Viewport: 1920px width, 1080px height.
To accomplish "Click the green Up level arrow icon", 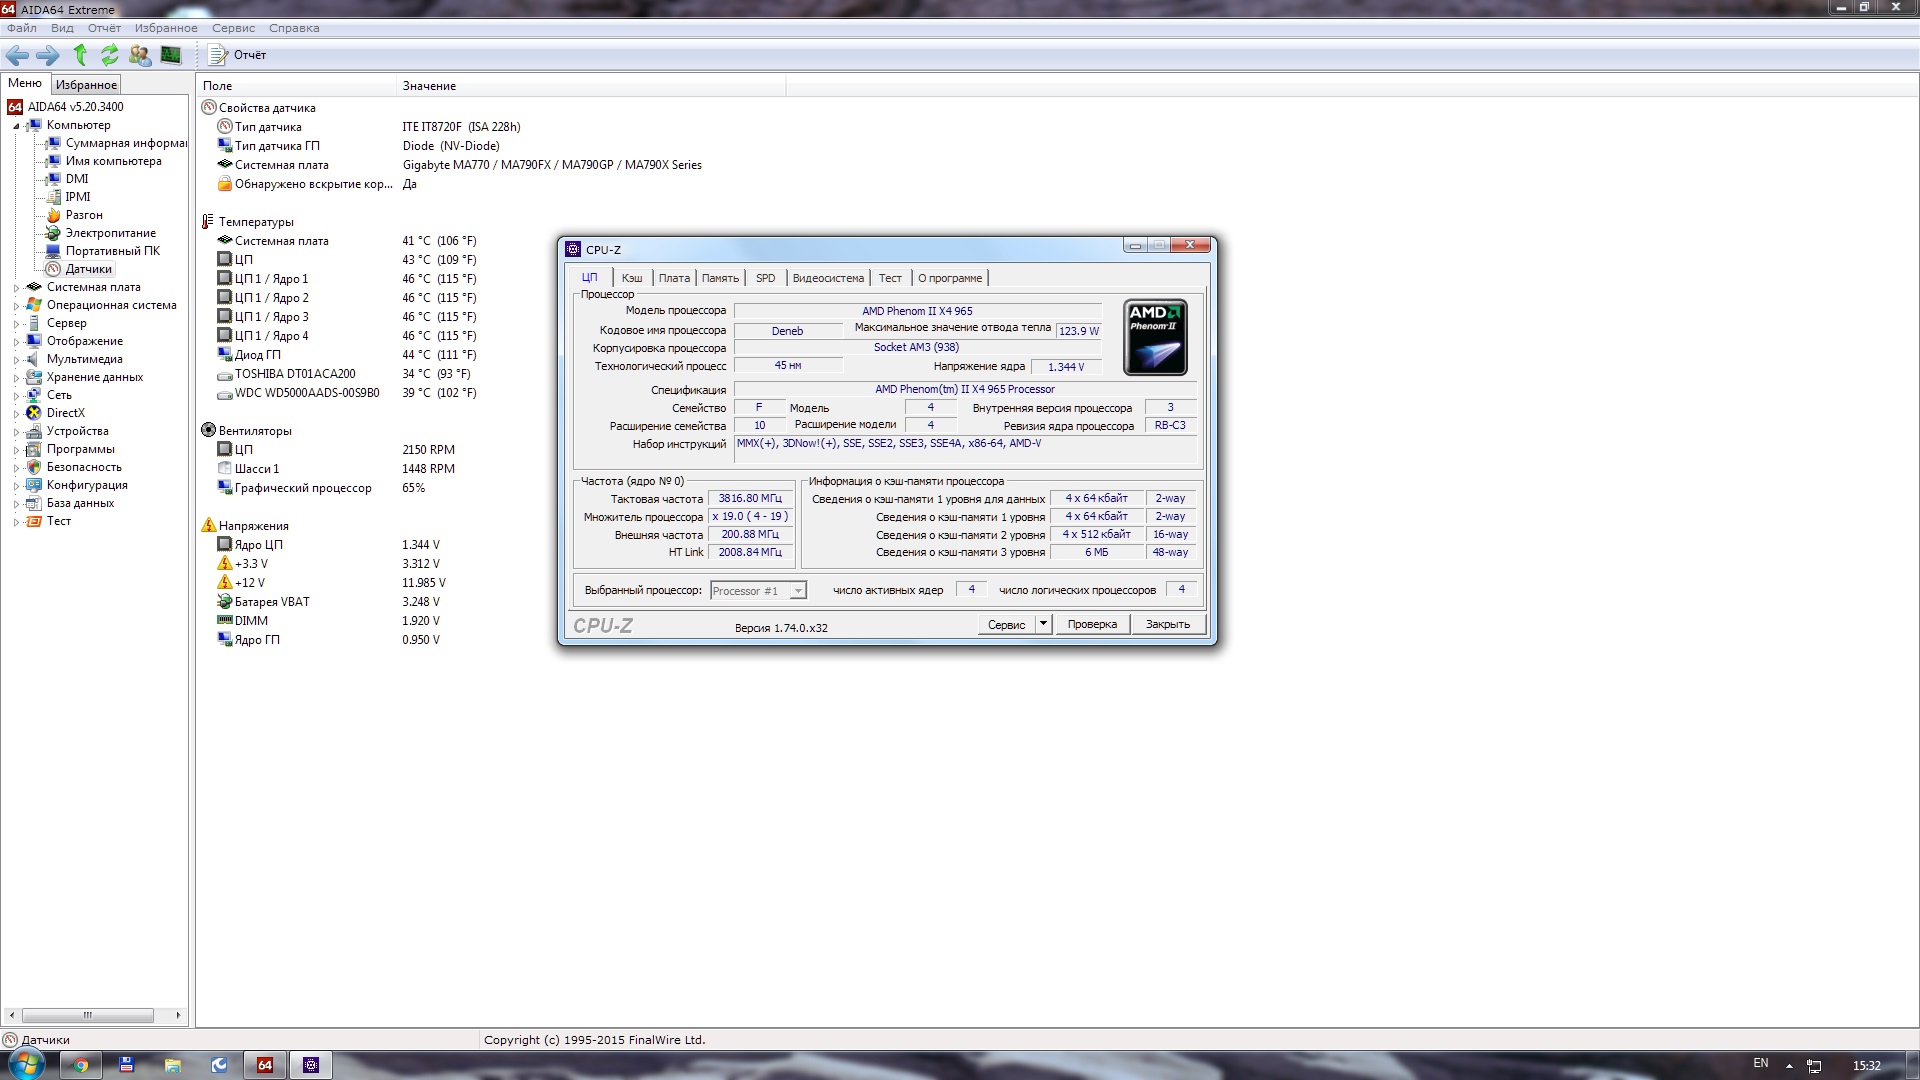I will click(80, 55).
